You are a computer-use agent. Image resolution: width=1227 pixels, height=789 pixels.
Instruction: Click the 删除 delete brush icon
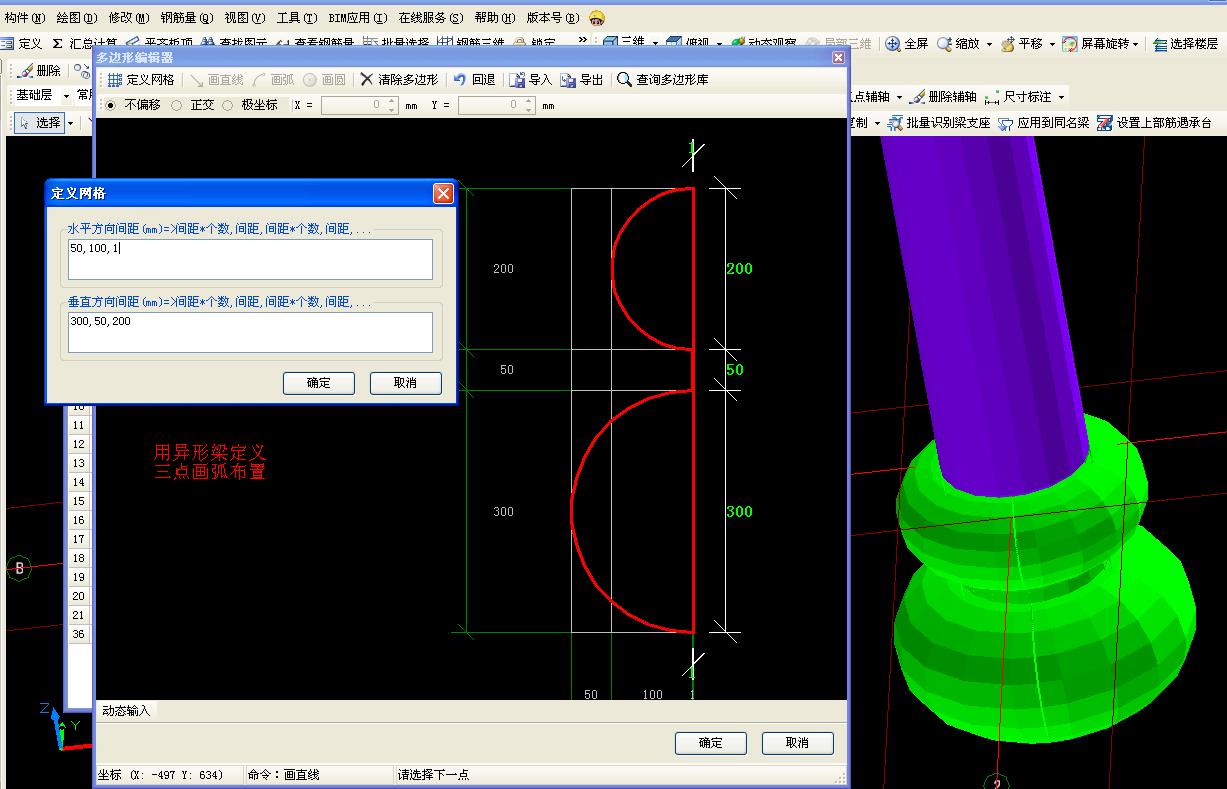(x=25, y=70)
